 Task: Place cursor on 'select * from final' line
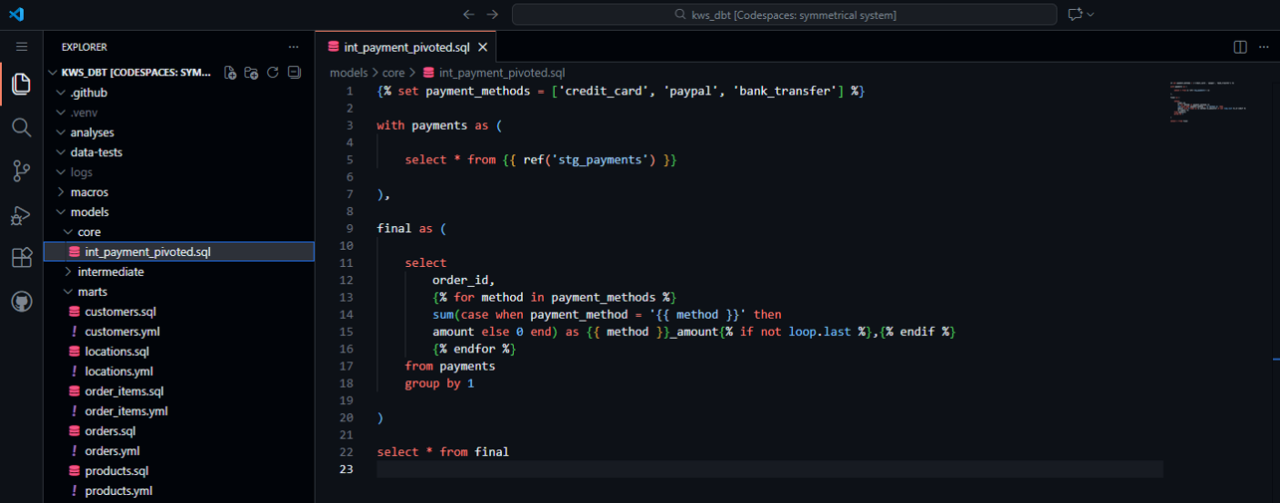tap(443, 452)
